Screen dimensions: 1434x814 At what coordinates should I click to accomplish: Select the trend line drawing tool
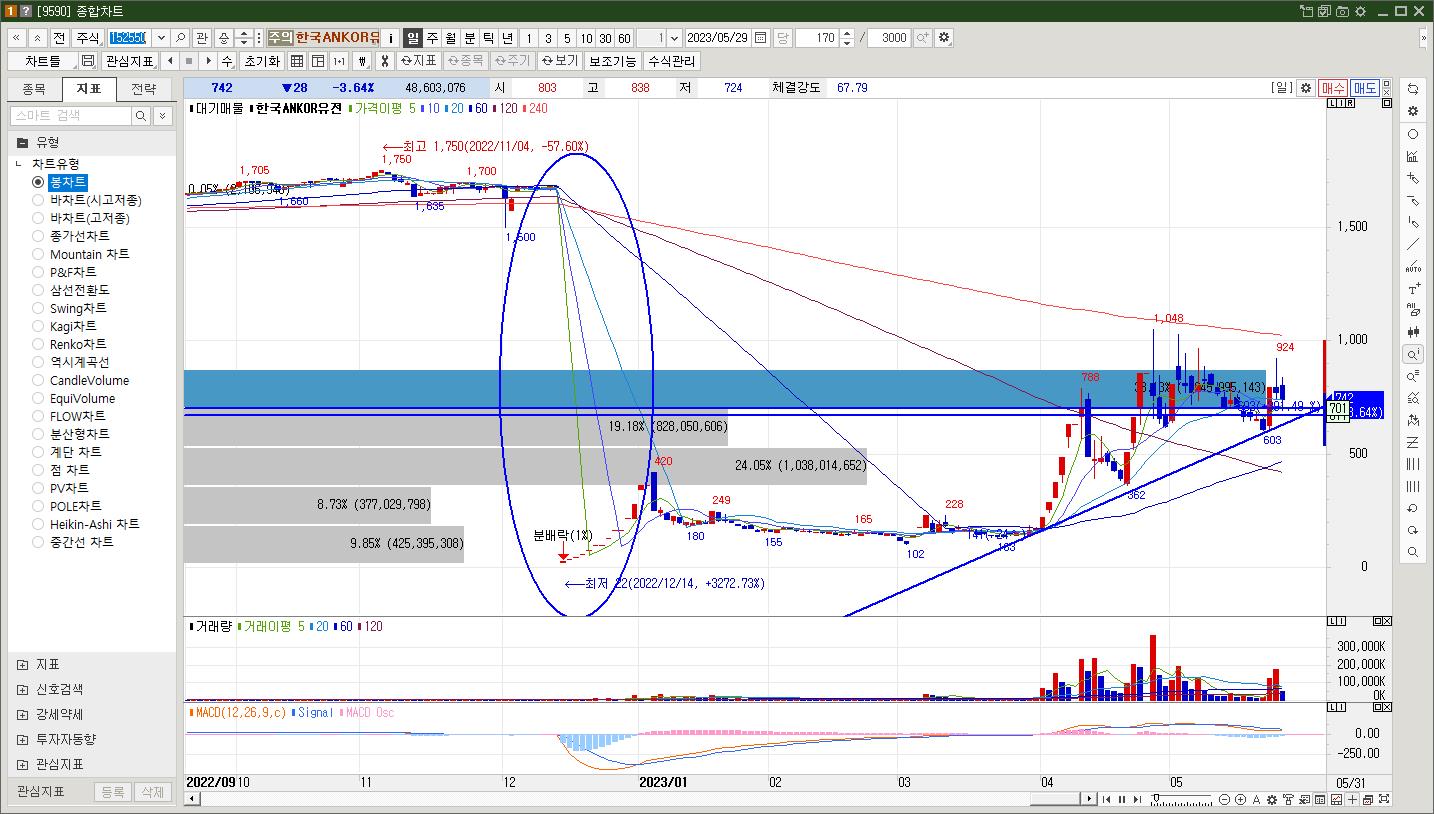pos(1412,245)
